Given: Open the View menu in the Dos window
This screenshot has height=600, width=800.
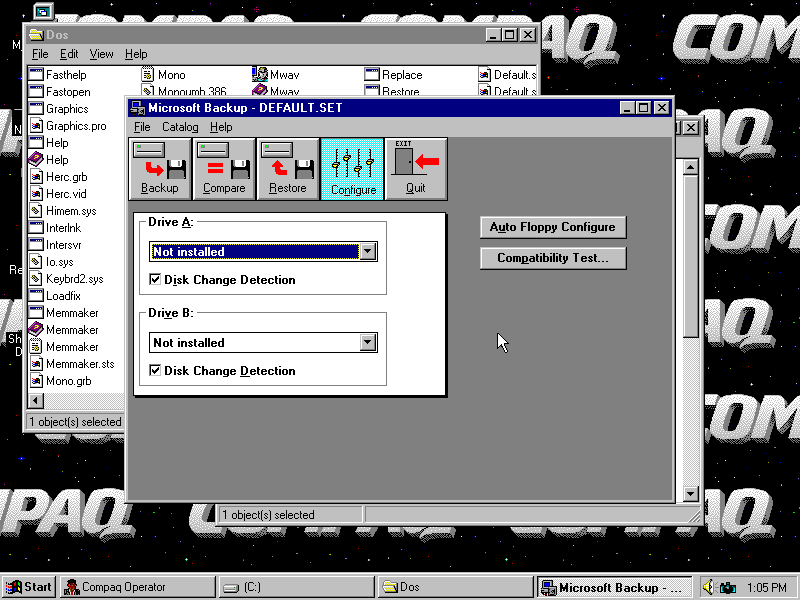Looking at the screenshot, I should tap(101, 54).
